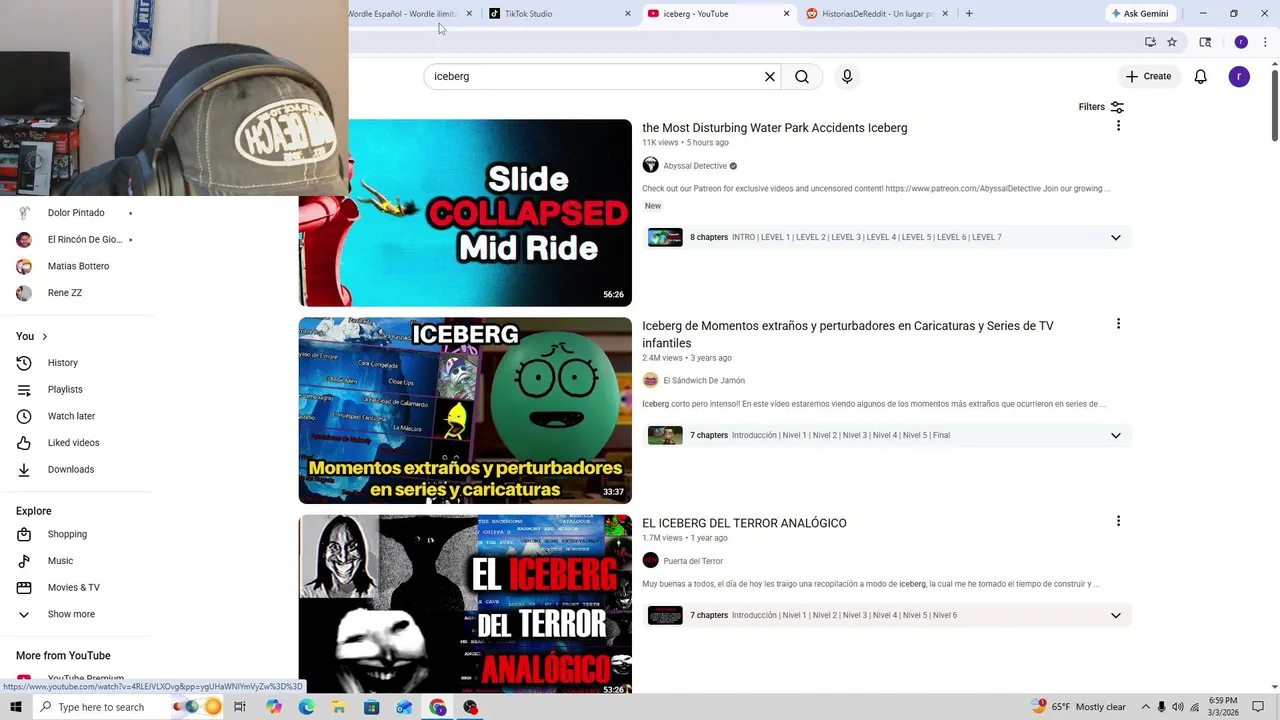Screen dimensions: 1280x720
Task: Click install app icon in address bar
Action: tap(1150, 42)
